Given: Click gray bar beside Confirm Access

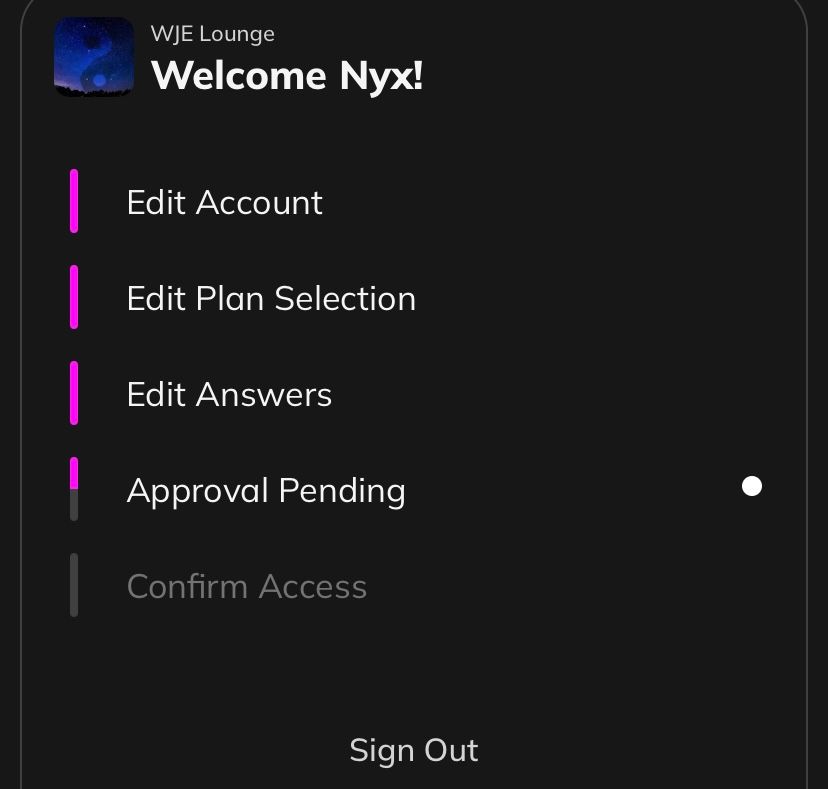Looking at the screenshot, I should click(x=74, y=585).
